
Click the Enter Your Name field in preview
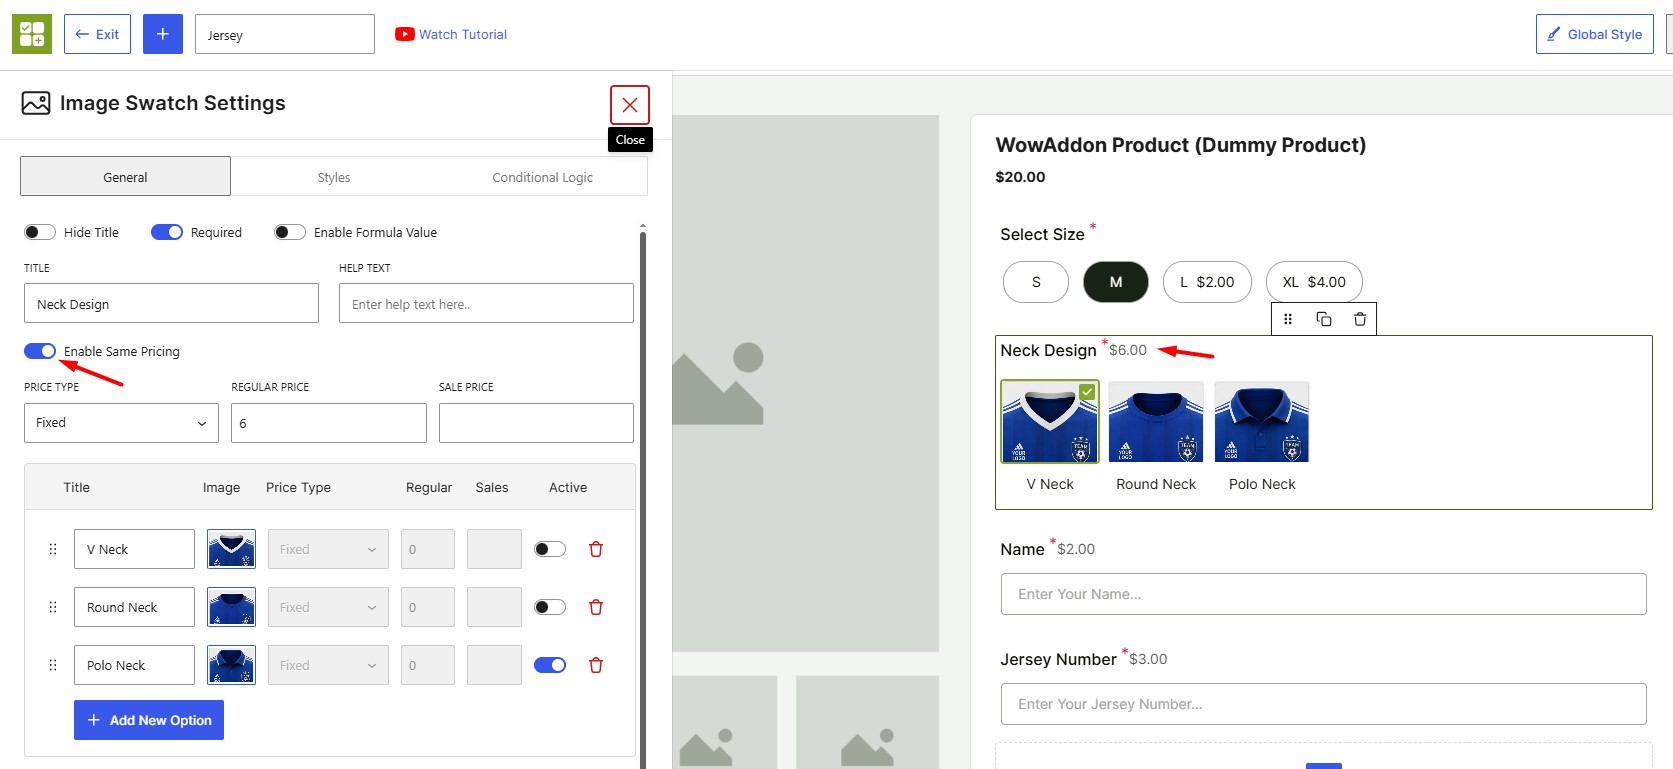[1323, 594]
